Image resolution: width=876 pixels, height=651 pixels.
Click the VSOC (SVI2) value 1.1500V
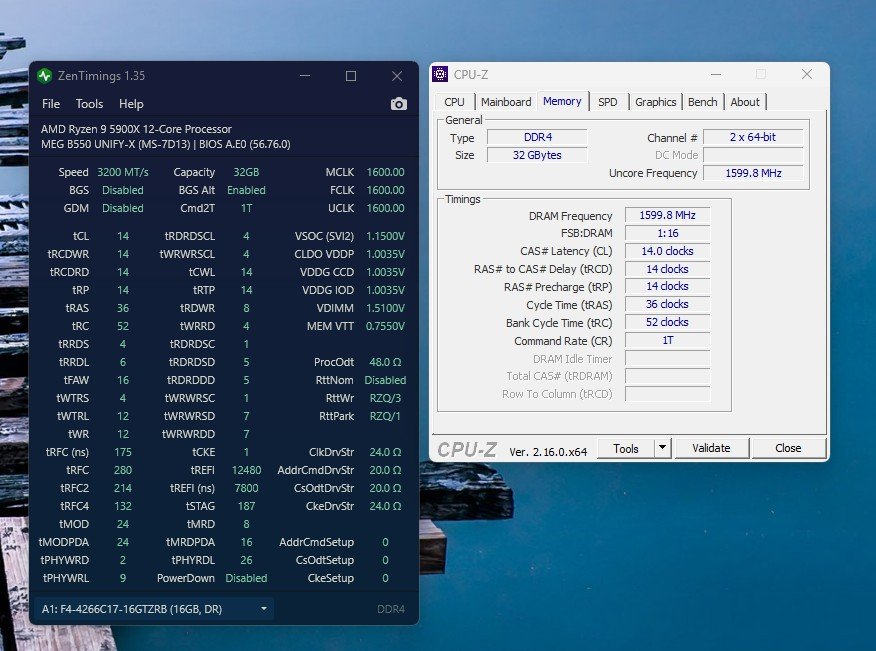coord(385,236)
